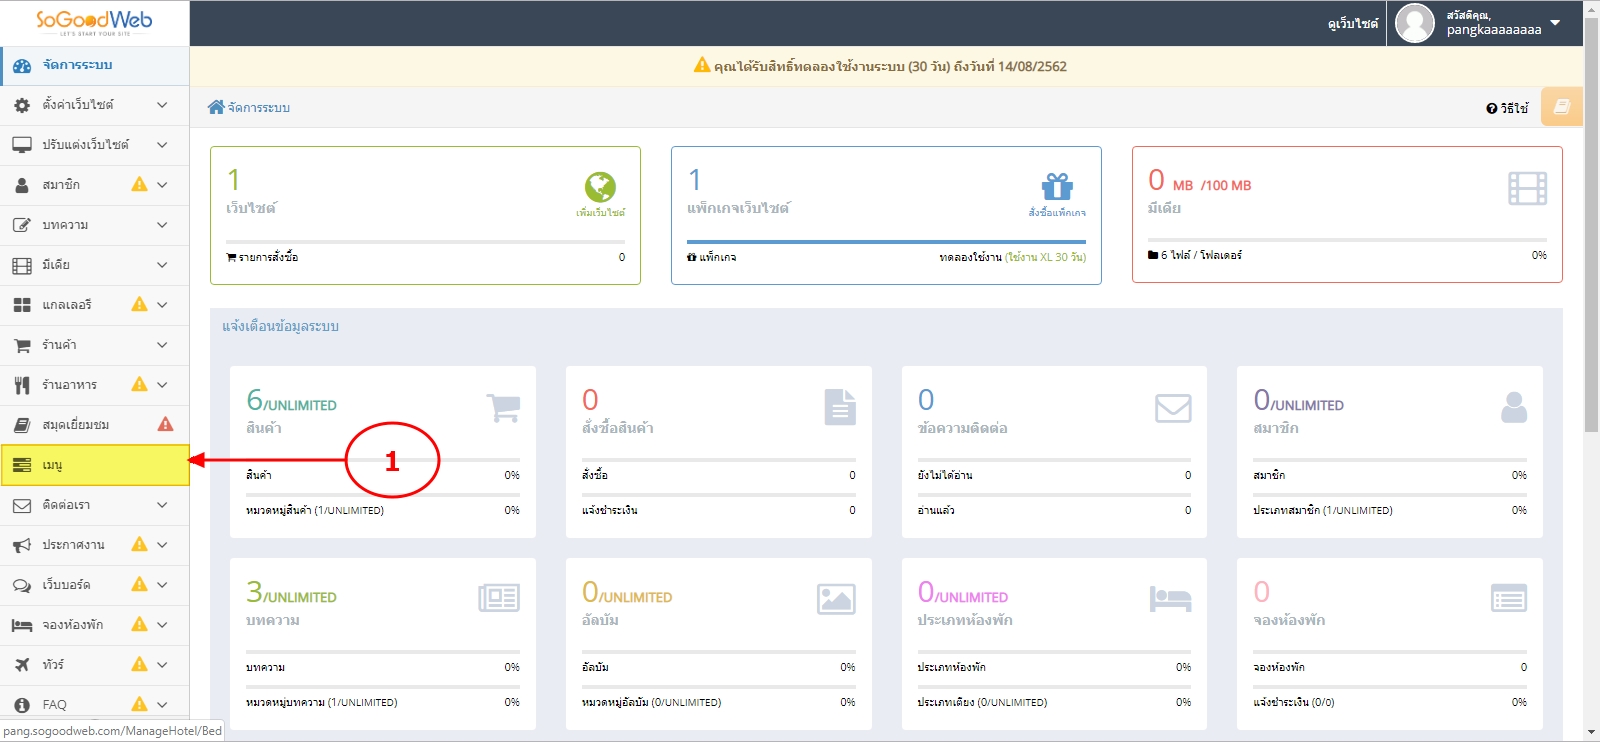Click the image icon in อัลบั้ม card
The width and height of the screenshot is (1600, 742).
click(x=836, y=599)
